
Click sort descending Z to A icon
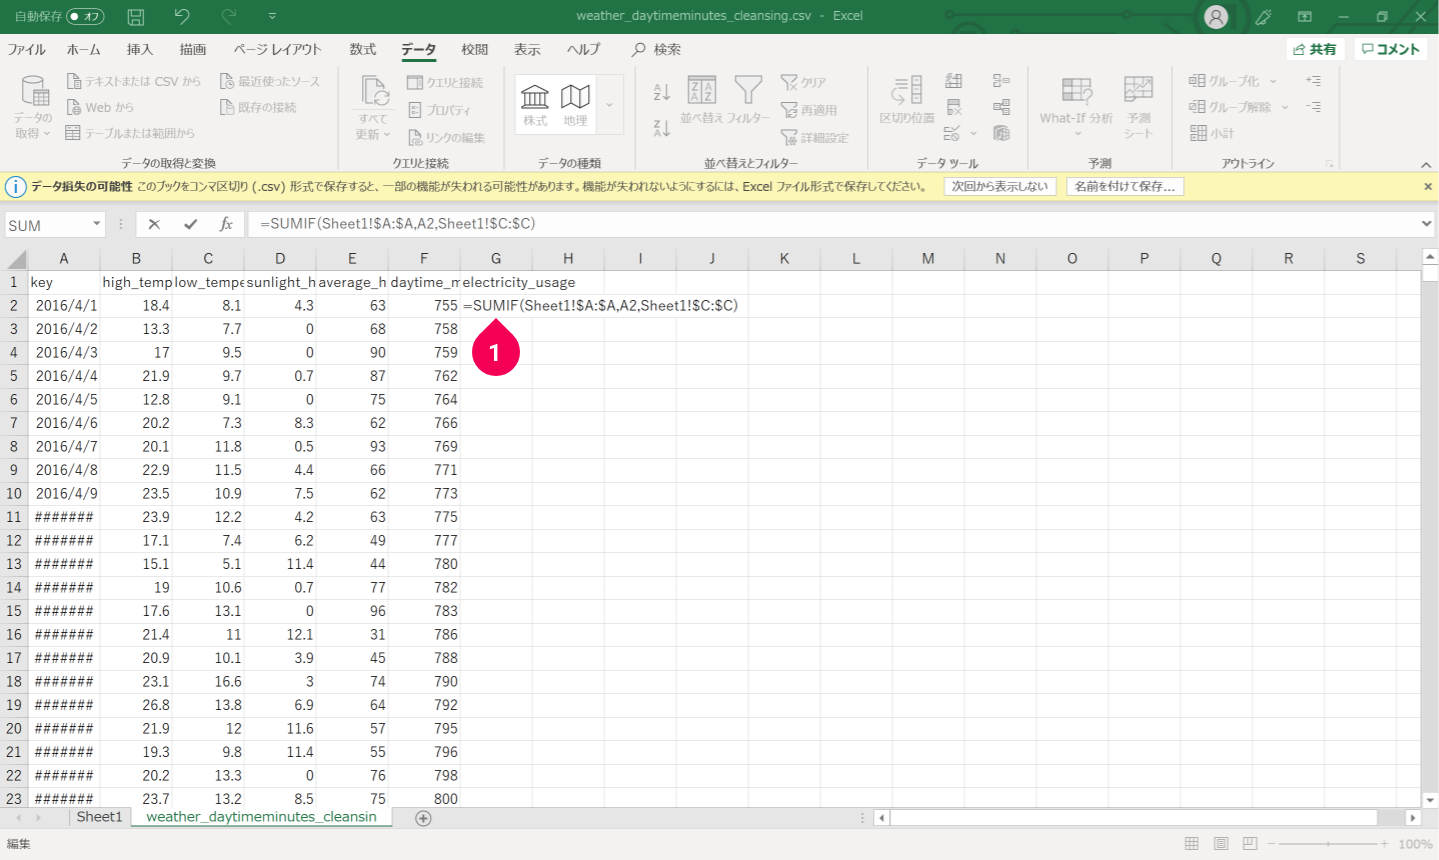pyautogui.click(x=661, y=127)
